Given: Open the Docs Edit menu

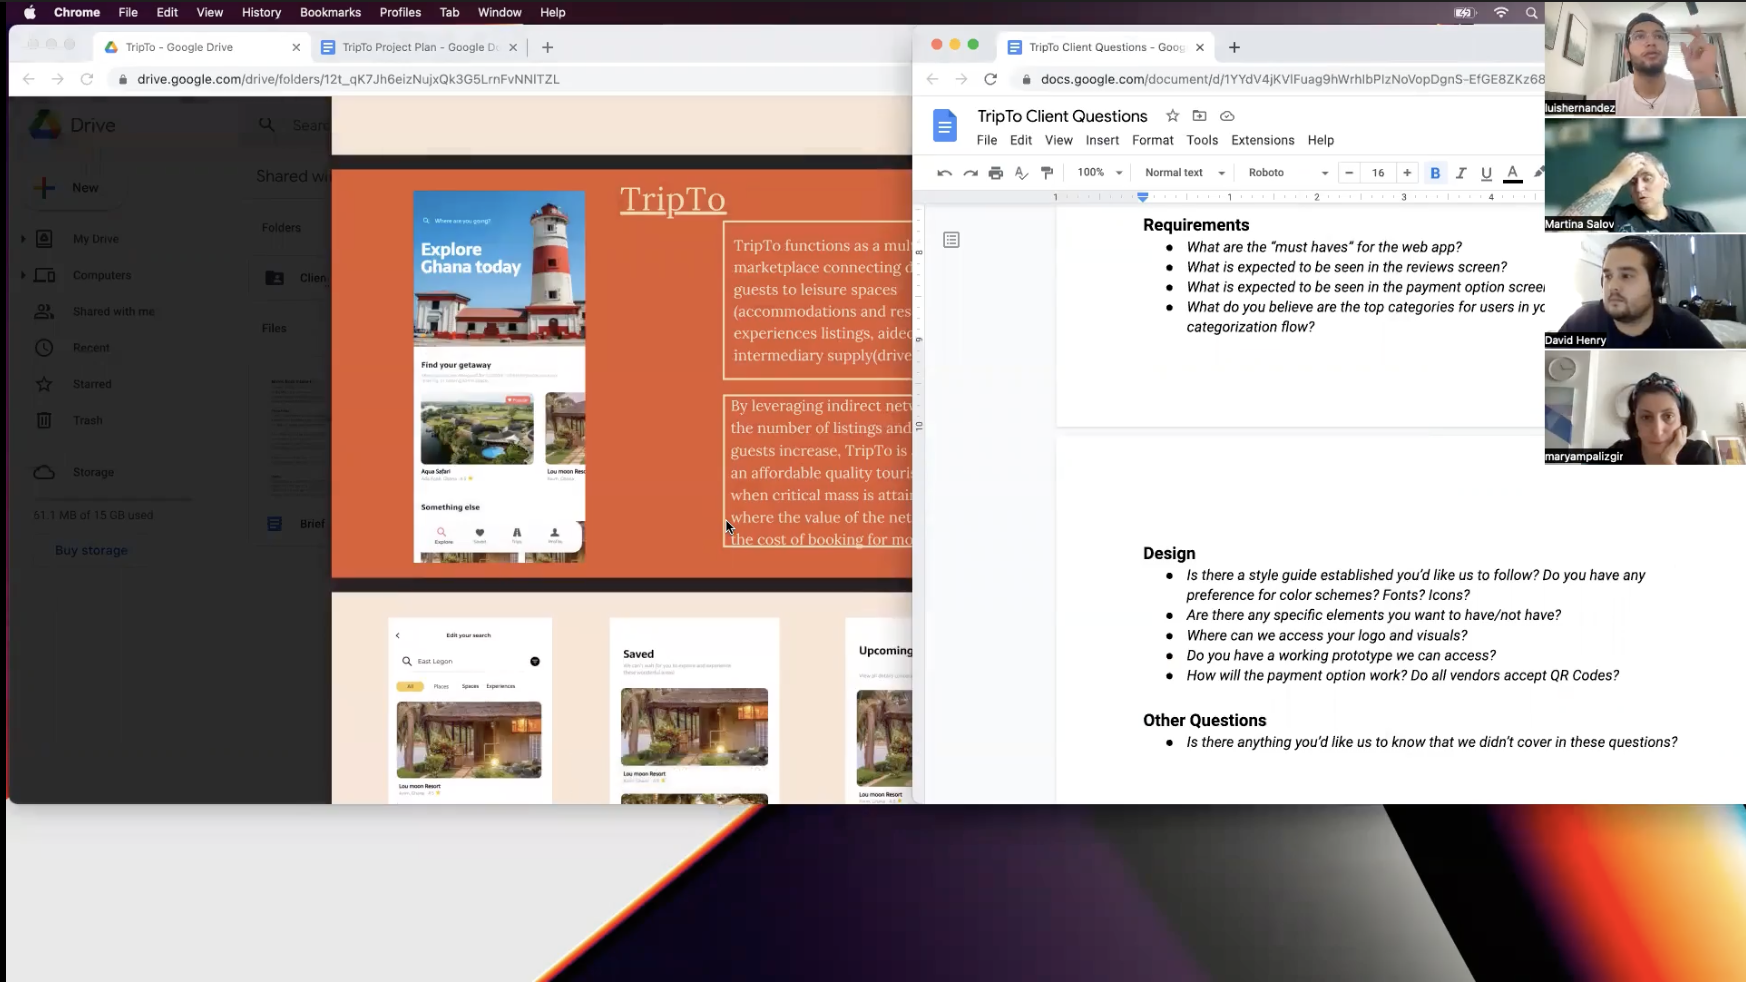Looking at the screenshot, I should [1021, 140].
